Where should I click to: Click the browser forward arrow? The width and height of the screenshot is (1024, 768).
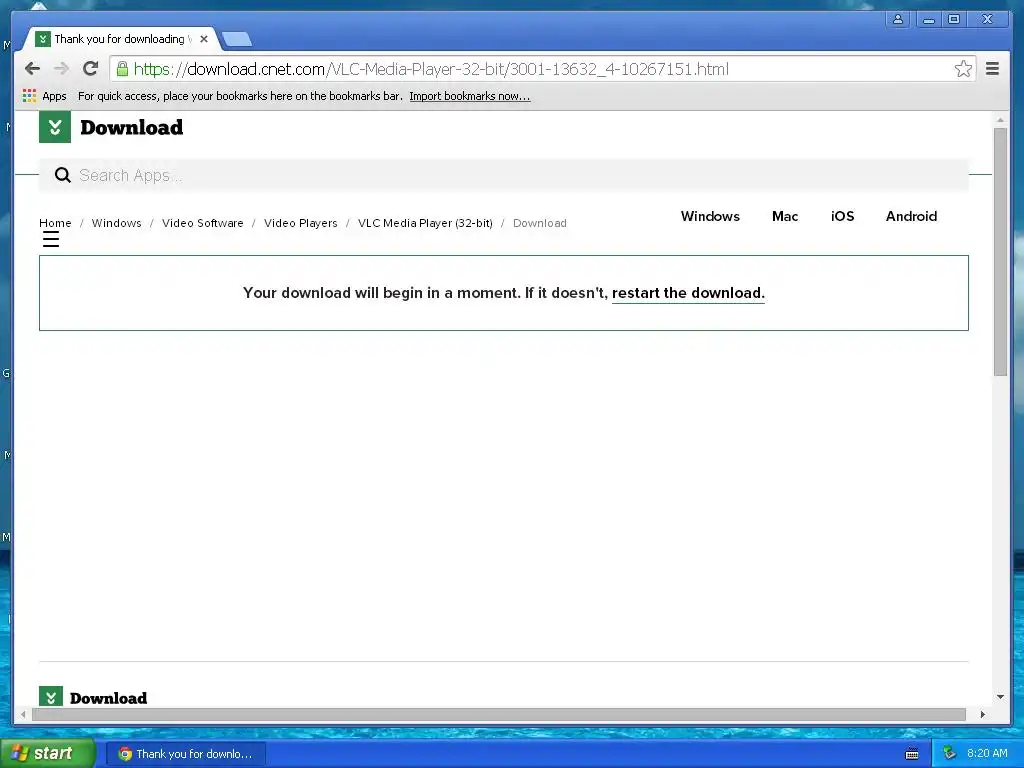click(61, 69)
